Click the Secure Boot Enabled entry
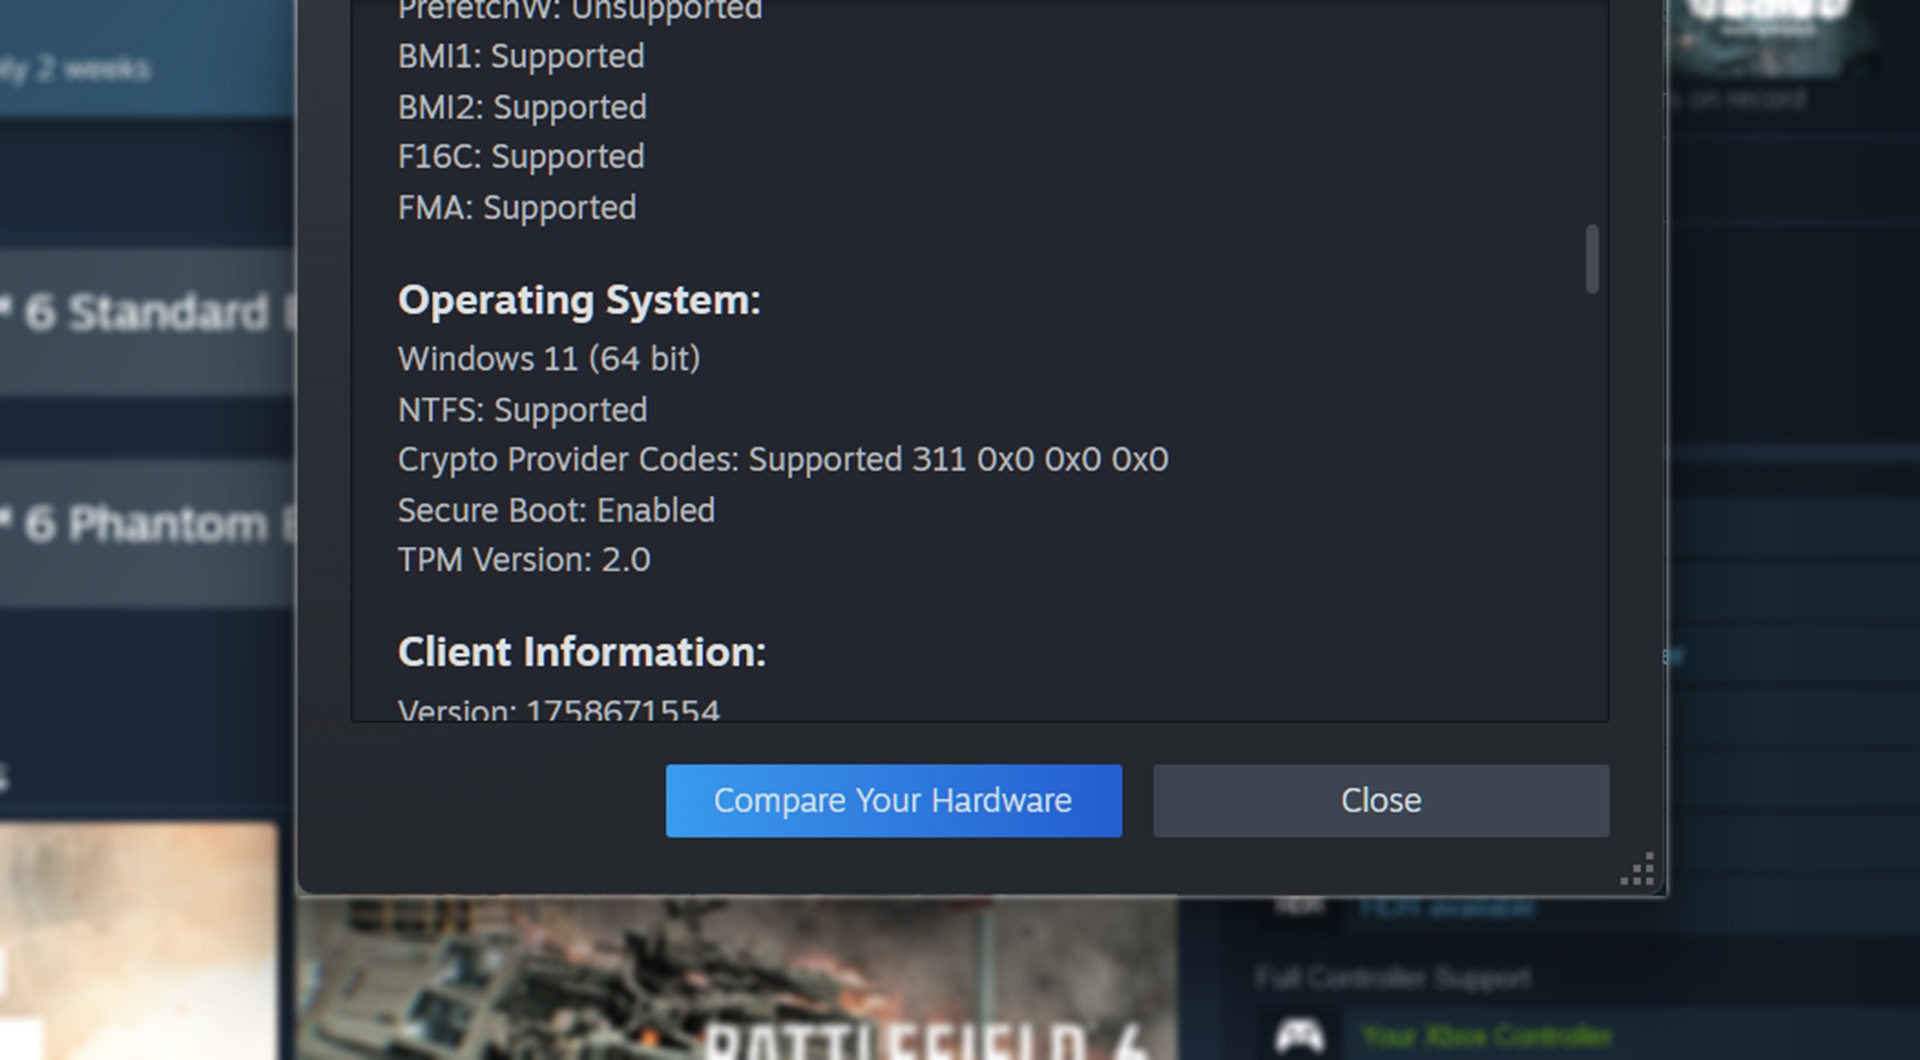The width and height of the screenshot is (1920, 1060). click(x=556, y=510)
